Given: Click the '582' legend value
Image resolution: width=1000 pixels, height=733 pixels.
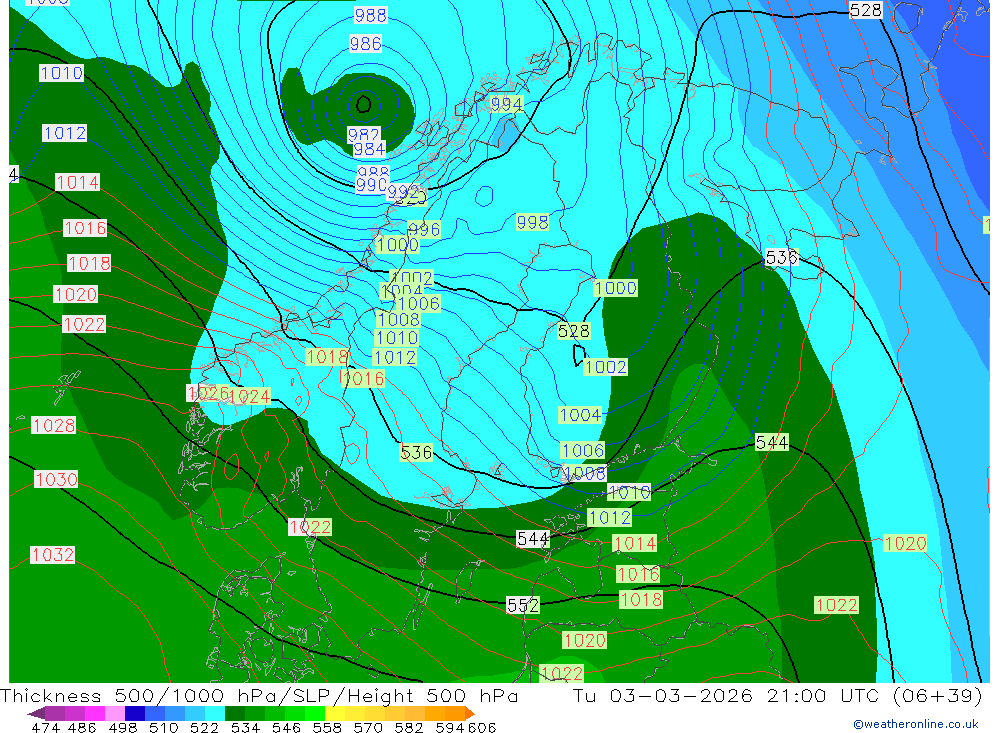Looking at the screenshot, I should tap(409, 727).
